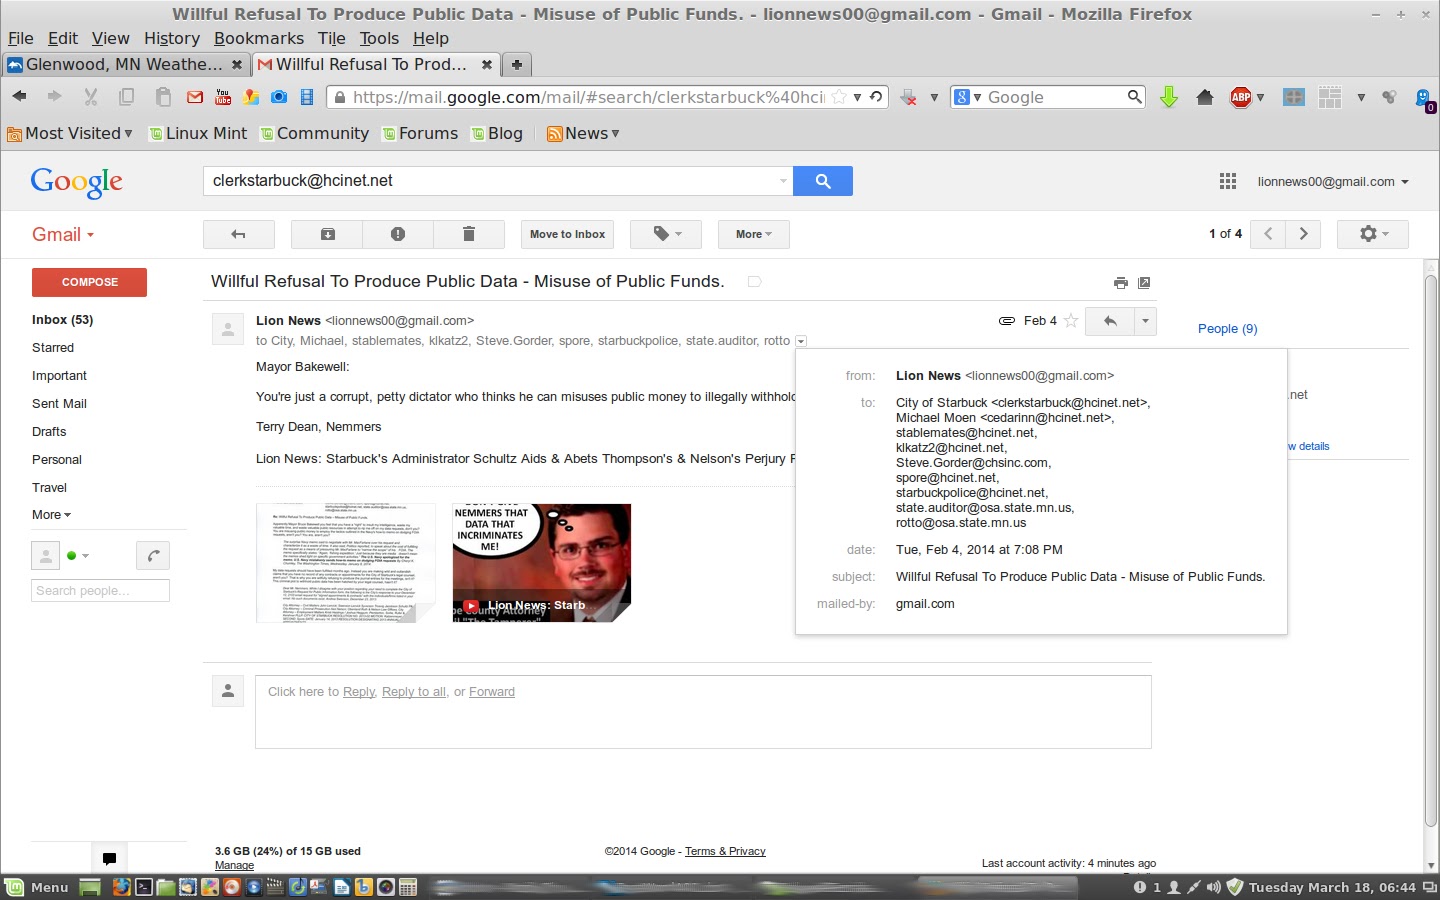Viewport: 1440px width, 900px height.
Task: Open the more reply options dropdown arrow
Action: [1145, 321]
